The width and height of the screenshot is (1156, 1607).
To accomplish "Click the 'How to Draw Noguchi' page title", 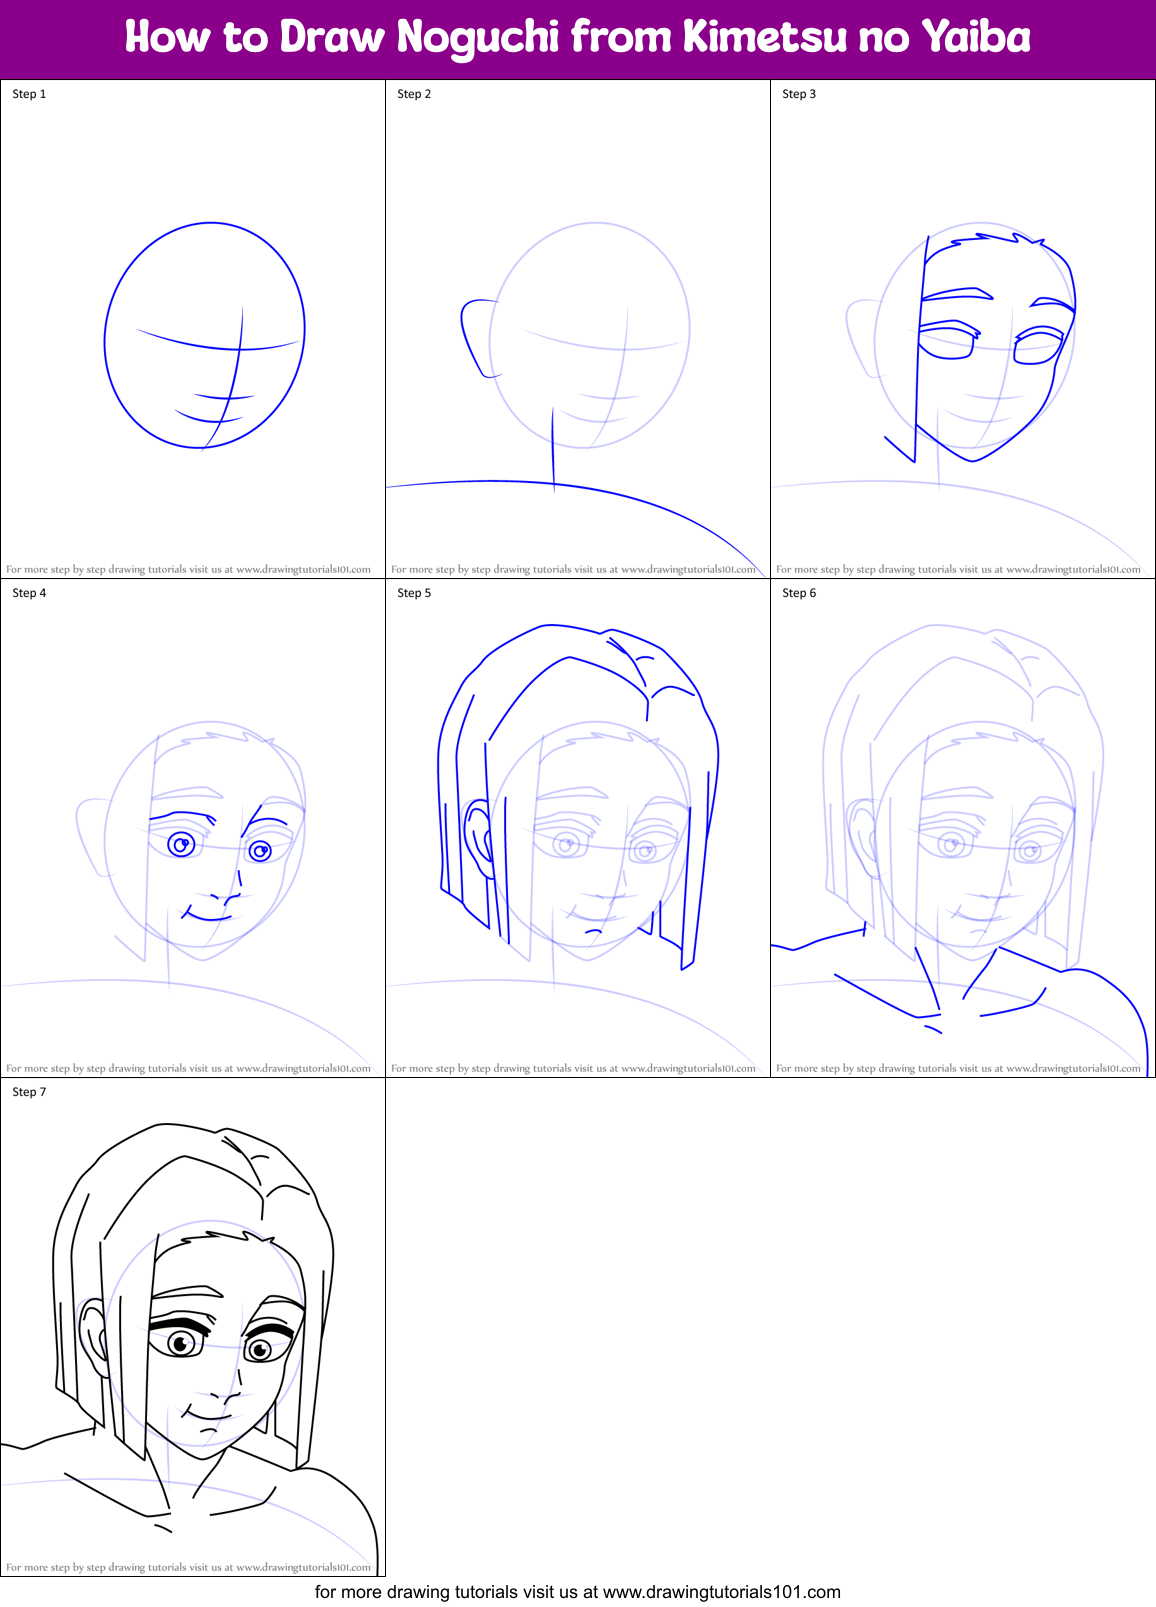I will tap(578, 37).
